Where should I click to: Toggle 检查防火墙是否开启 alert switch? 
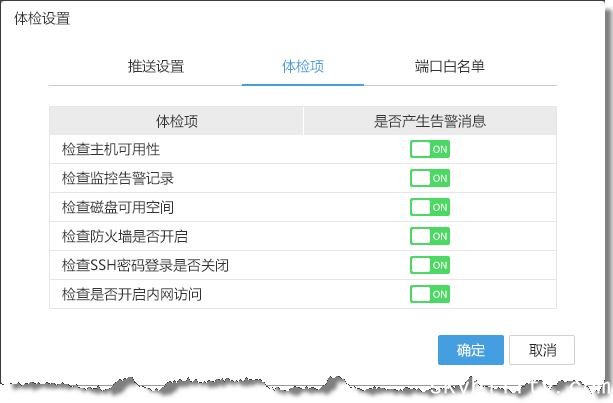click(x=430, y=236)
